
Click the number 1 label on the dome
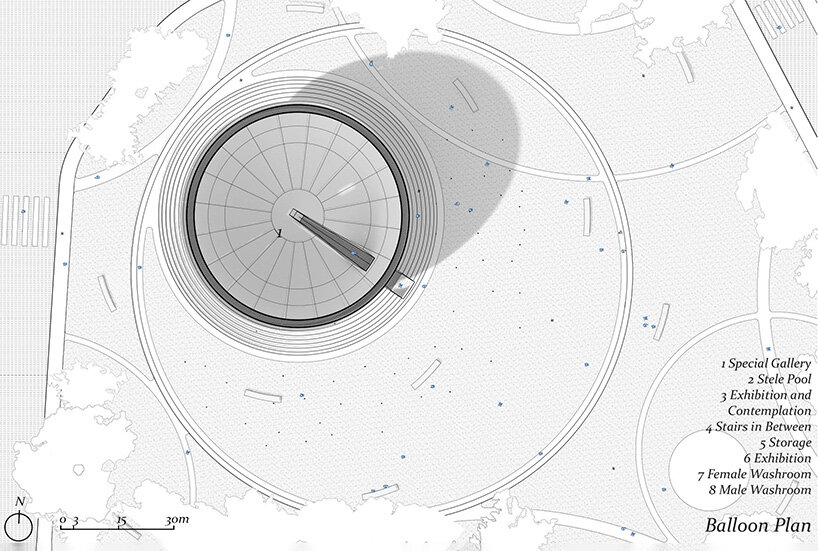282,232
